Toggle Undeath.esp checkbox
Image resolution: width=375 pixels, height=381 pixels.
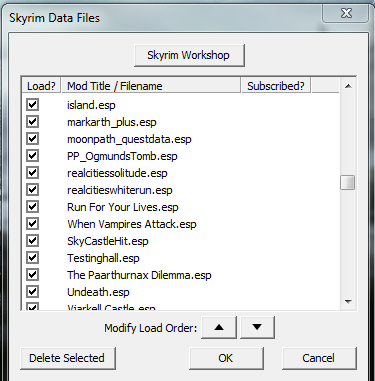[33, 292]
